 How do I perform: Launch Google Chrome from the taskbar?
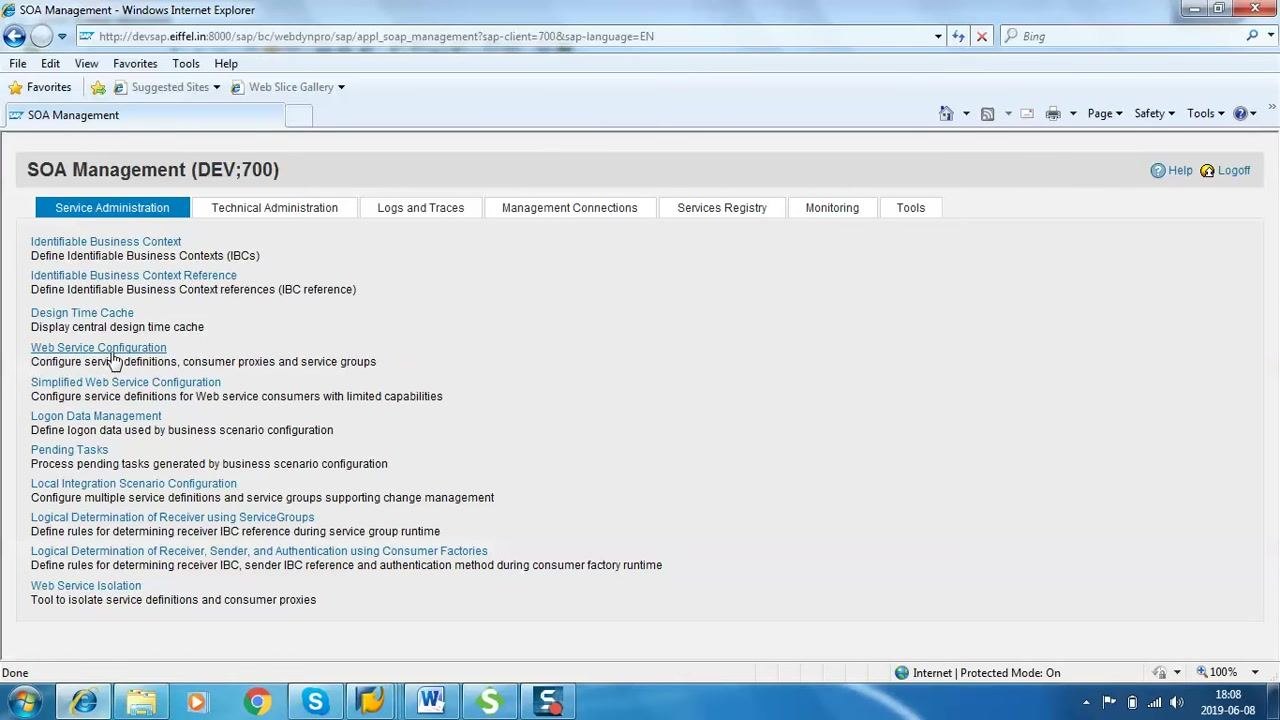click(257, 702)
